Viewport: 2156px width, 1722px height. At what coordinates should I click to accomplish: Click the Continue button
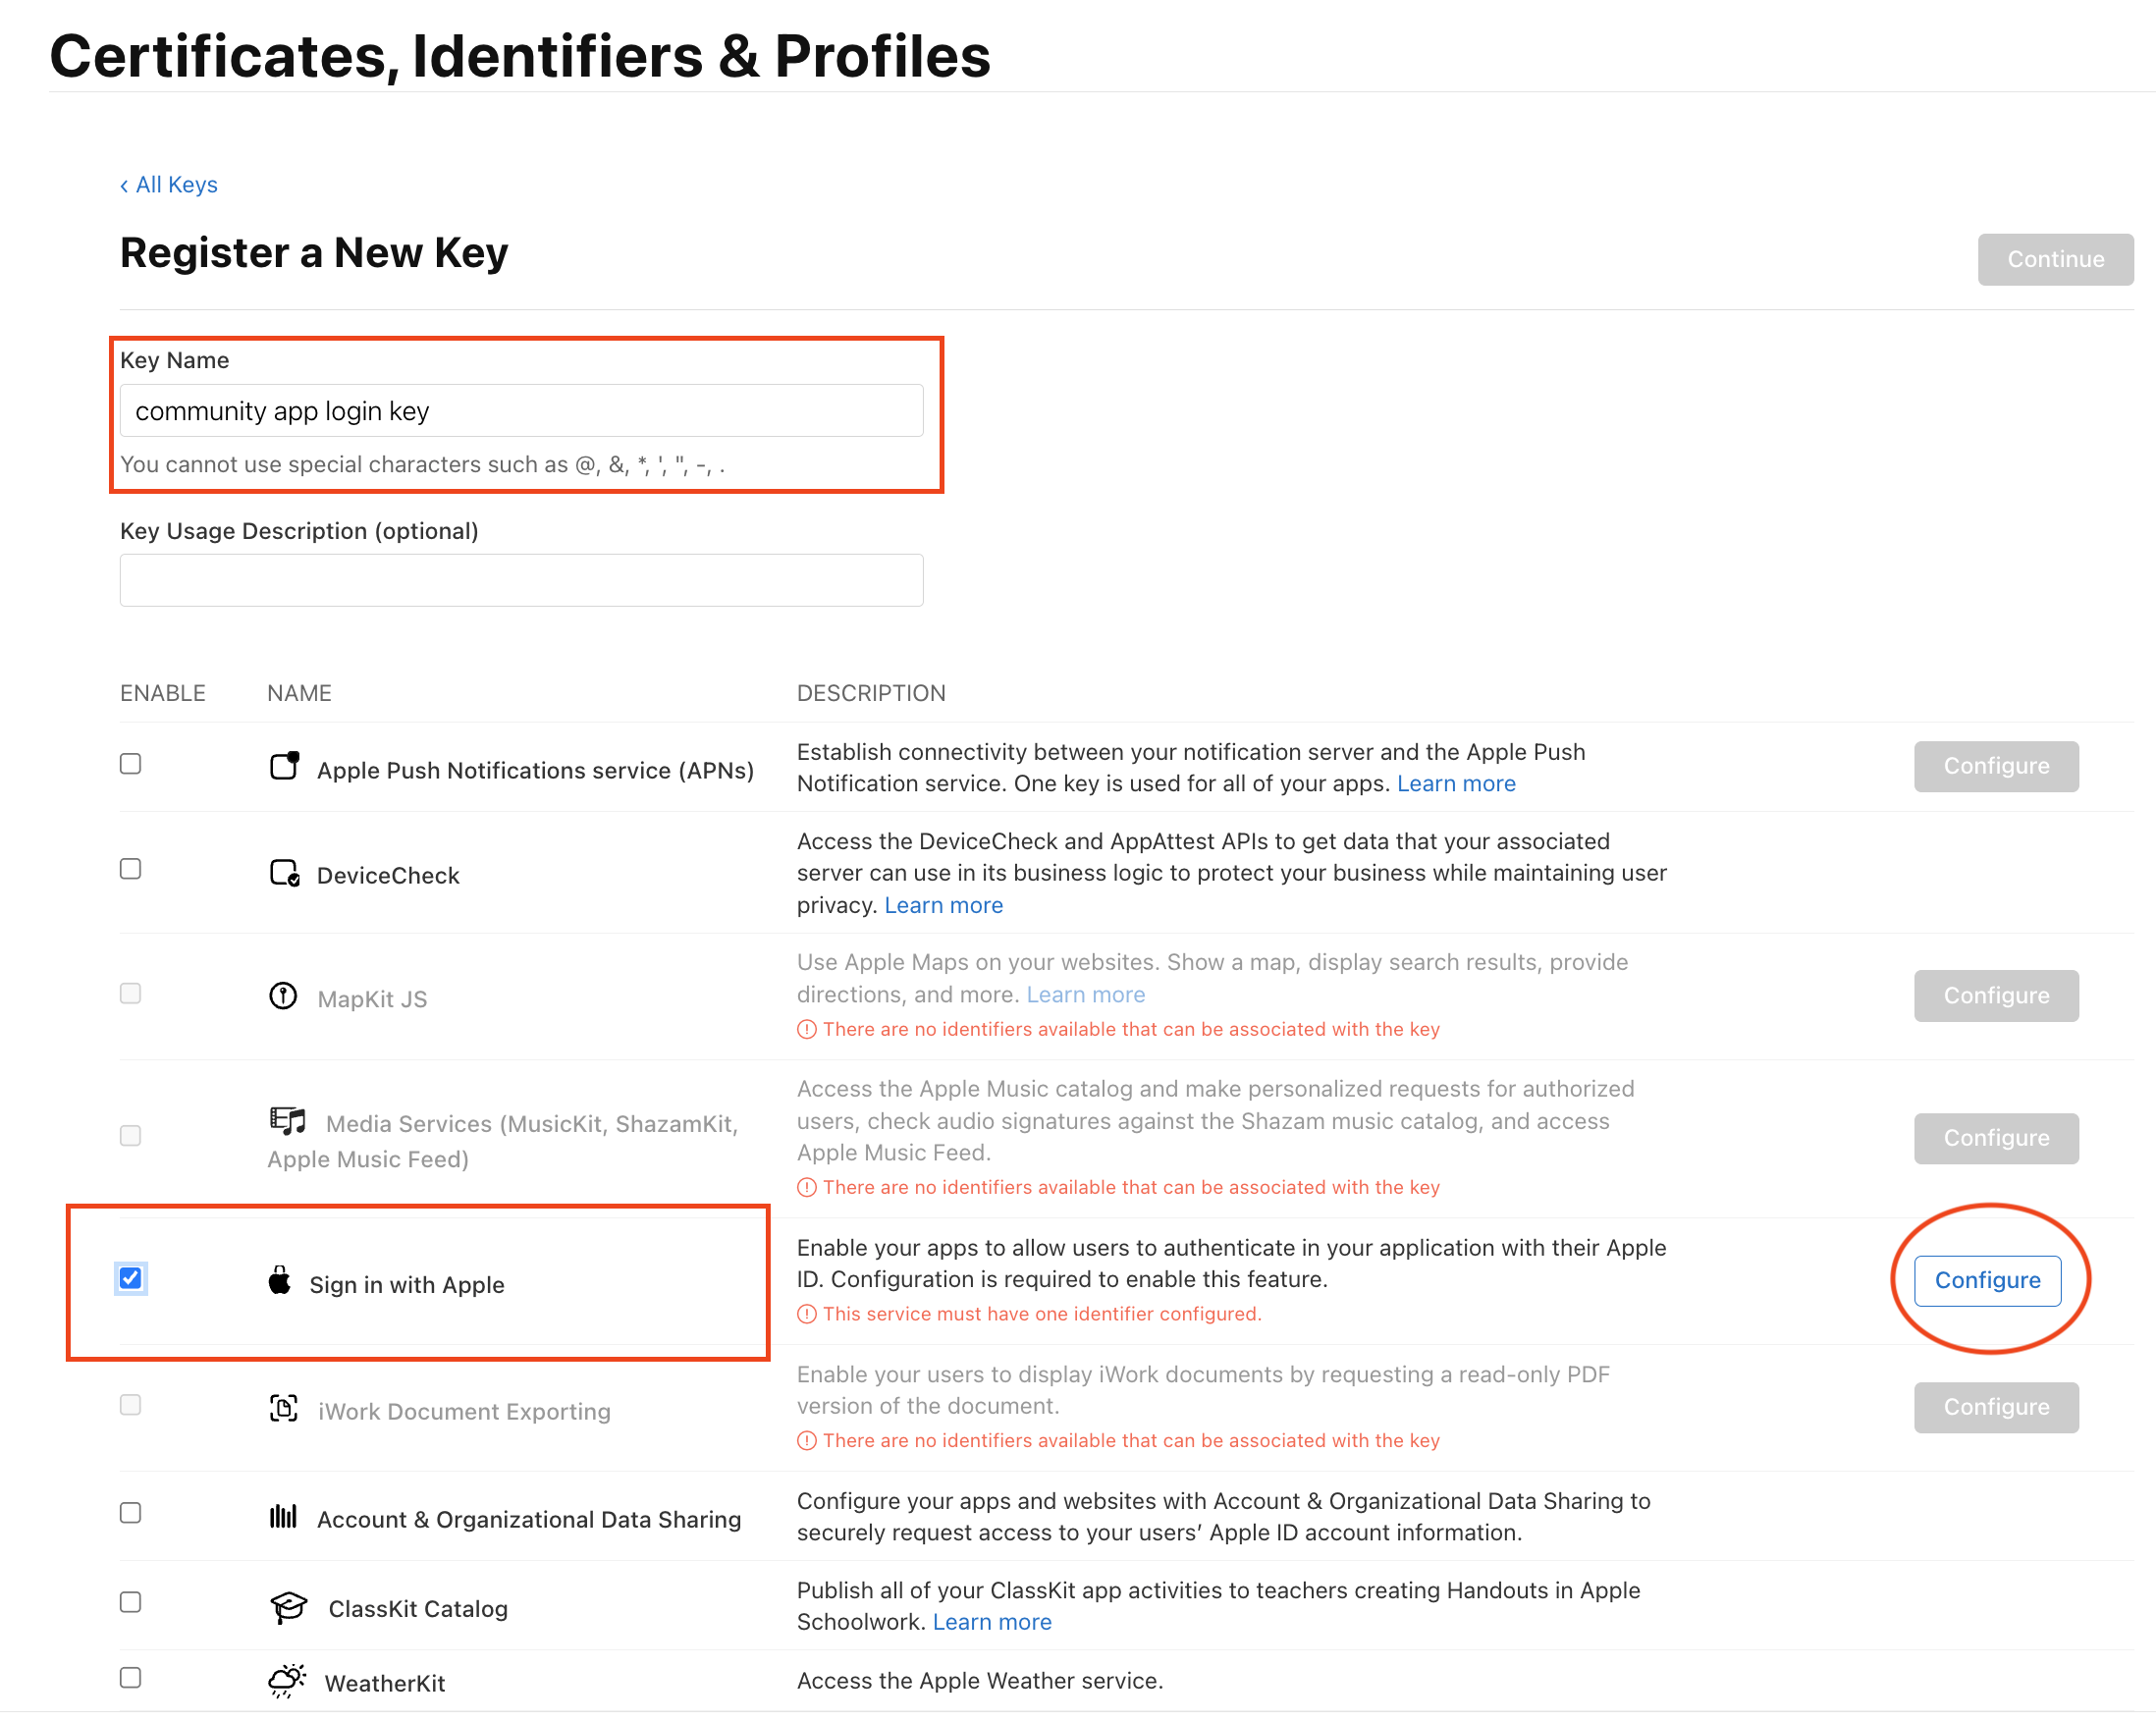click(2054, 259)
